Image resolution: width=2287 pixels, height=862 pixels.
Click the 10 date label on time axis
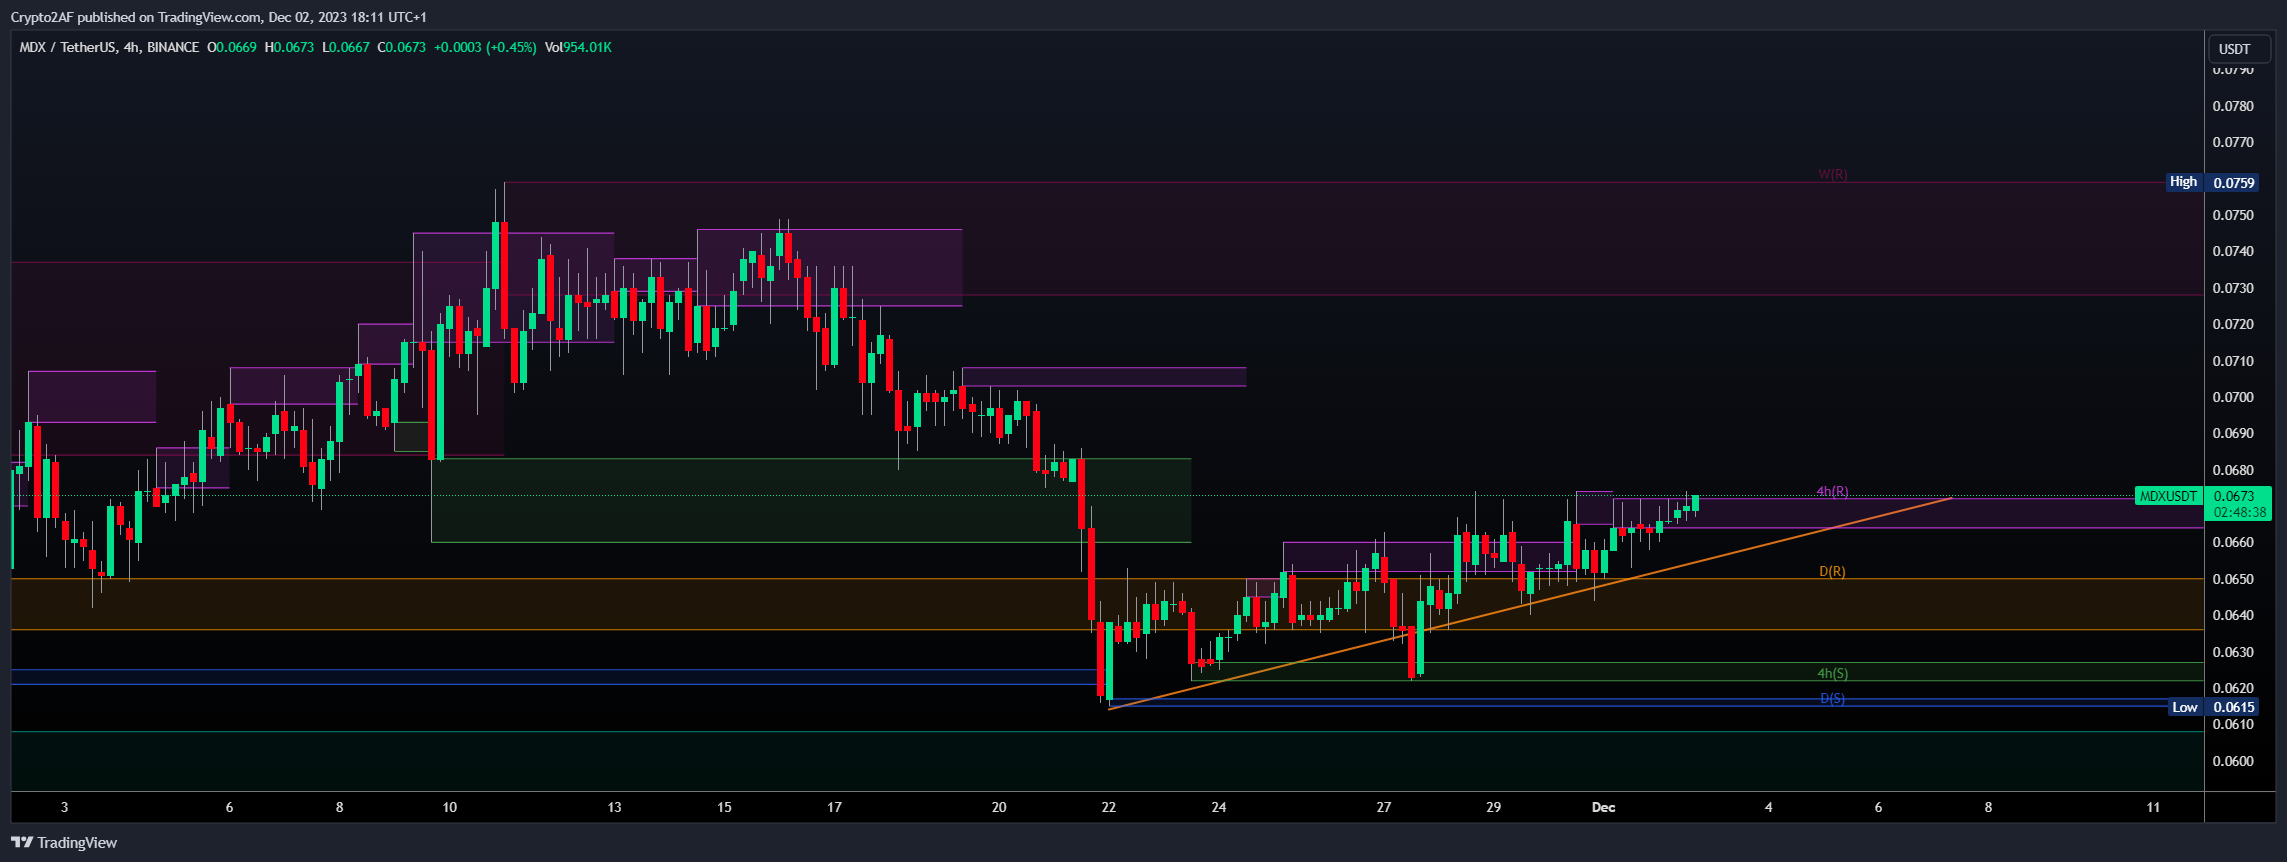click(x=450, y=807)
